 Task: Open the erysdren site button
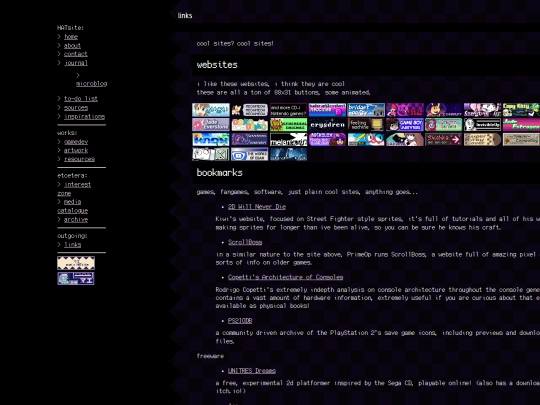pos(327,125)
